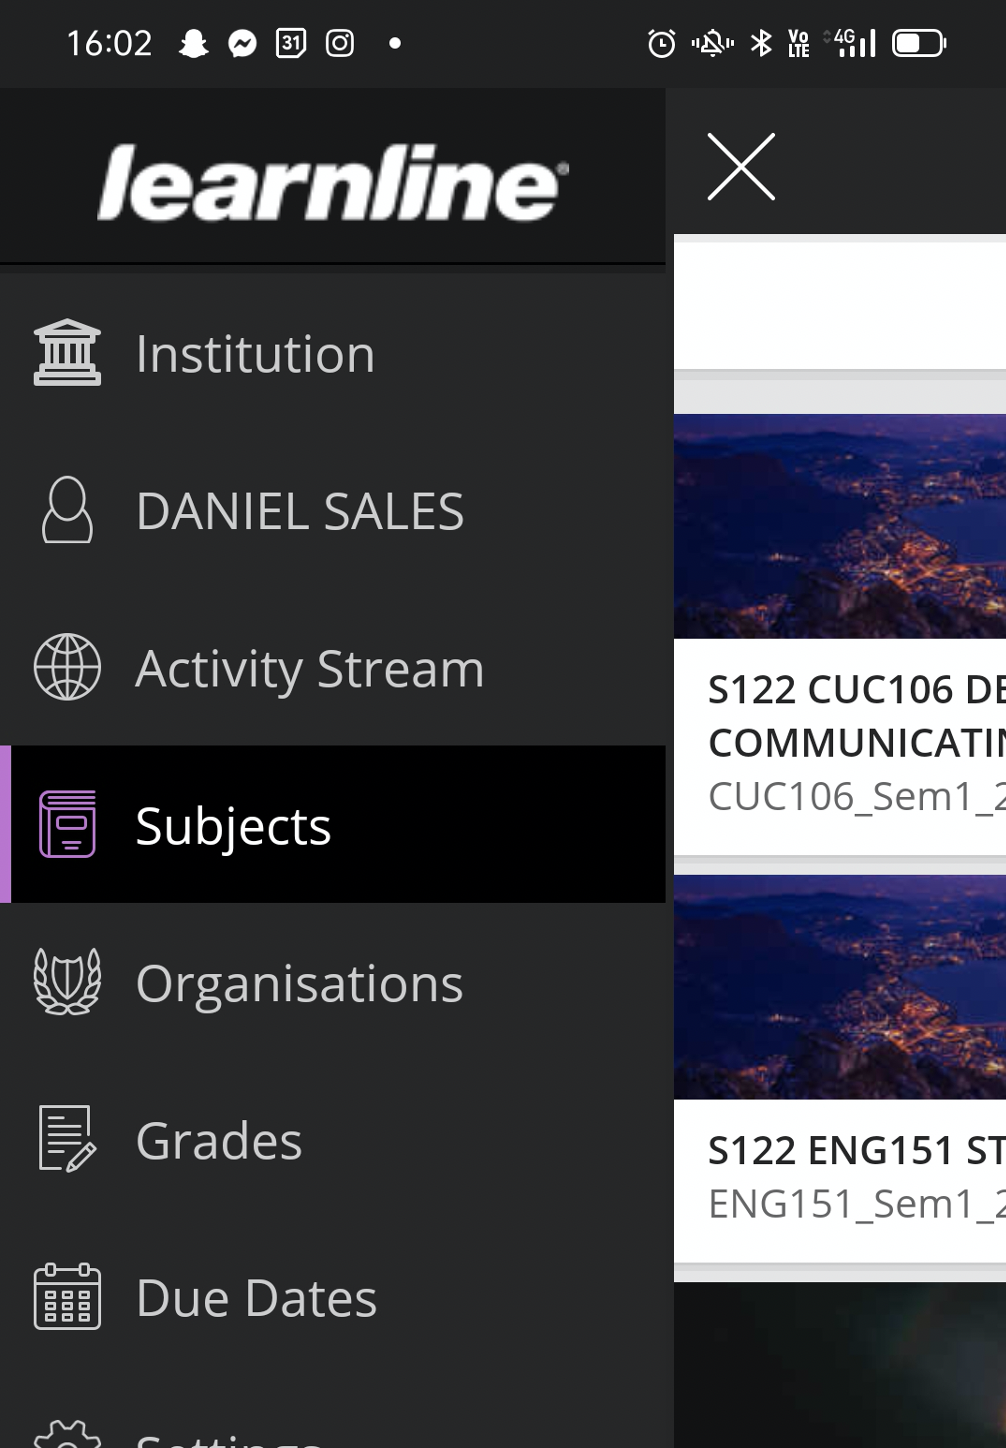1006x1448 pixels.
Task: Tap the Subjects book icon
Action: point(67,825)
